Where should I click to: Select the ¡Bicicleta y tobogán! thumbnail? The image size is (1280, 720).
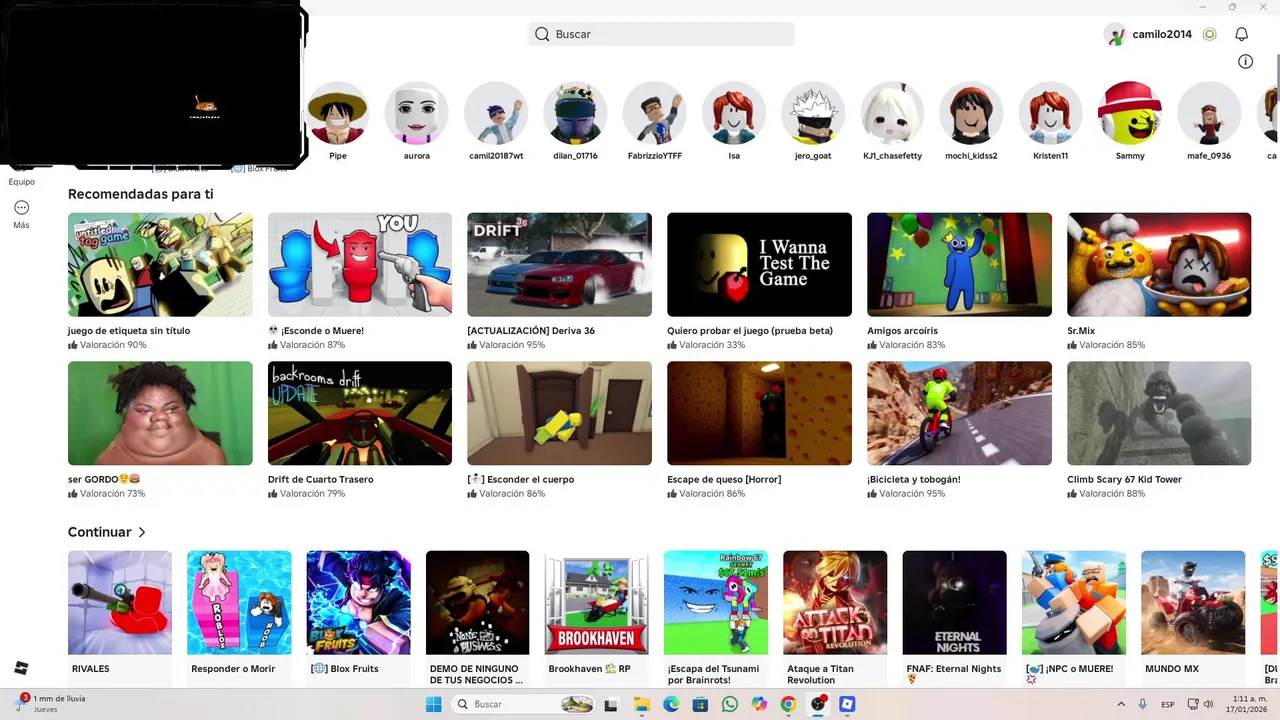(960, 413)
